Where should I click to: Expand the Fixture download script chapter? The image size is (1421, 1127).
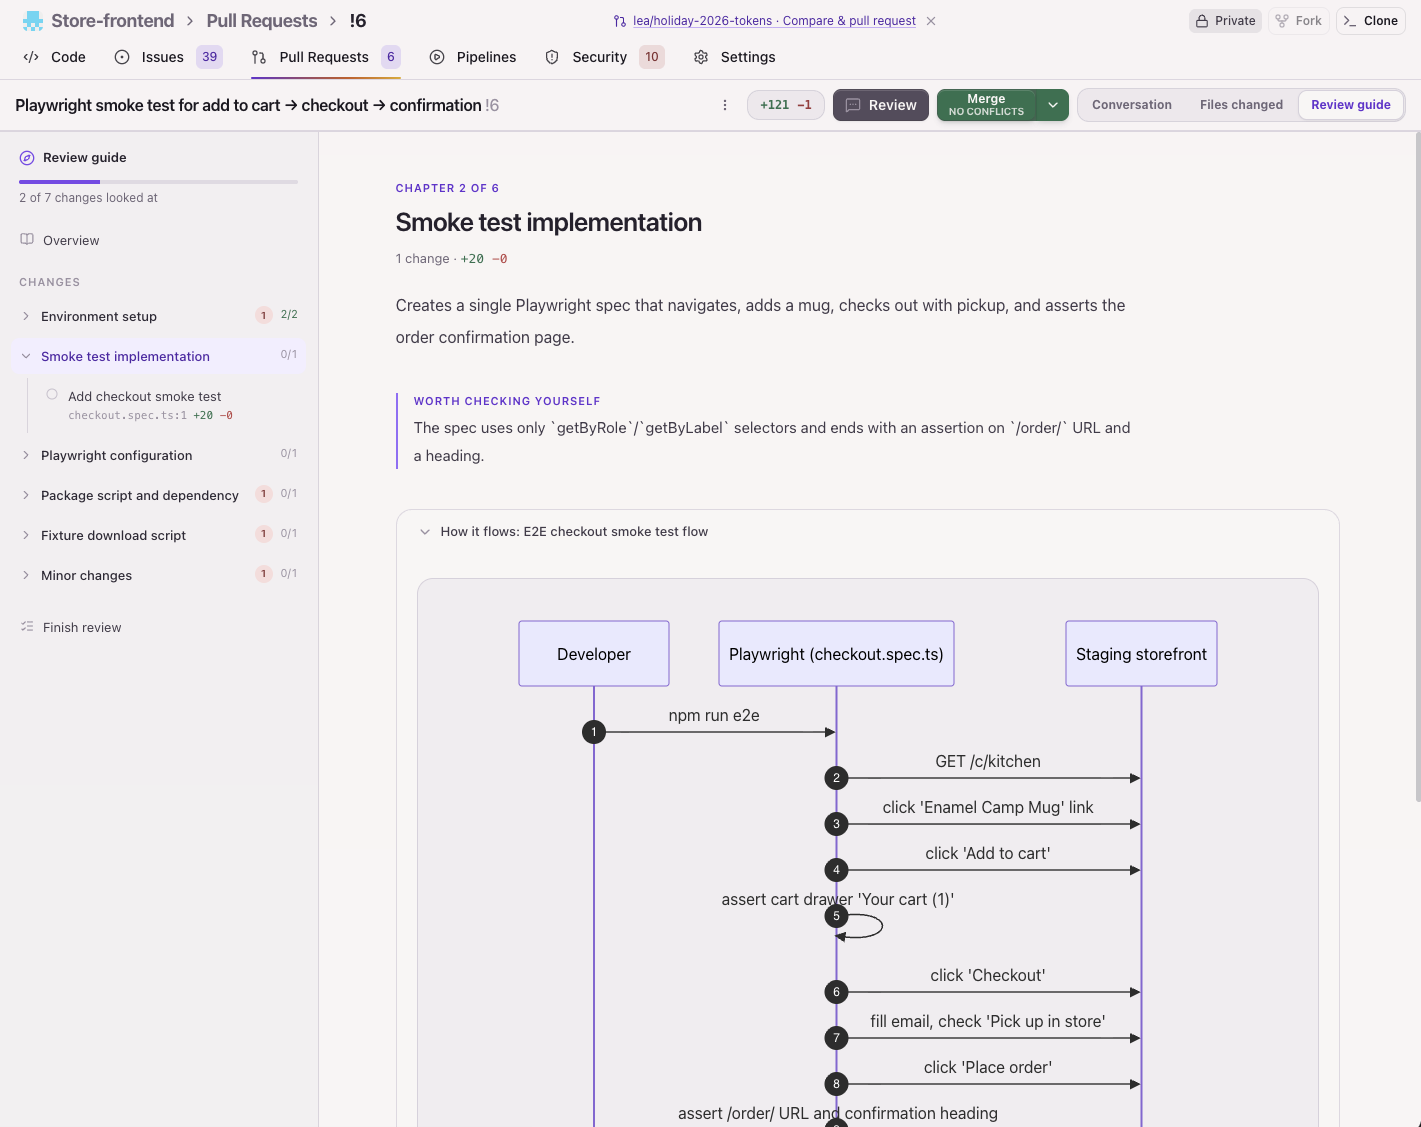tap(26, 535)
